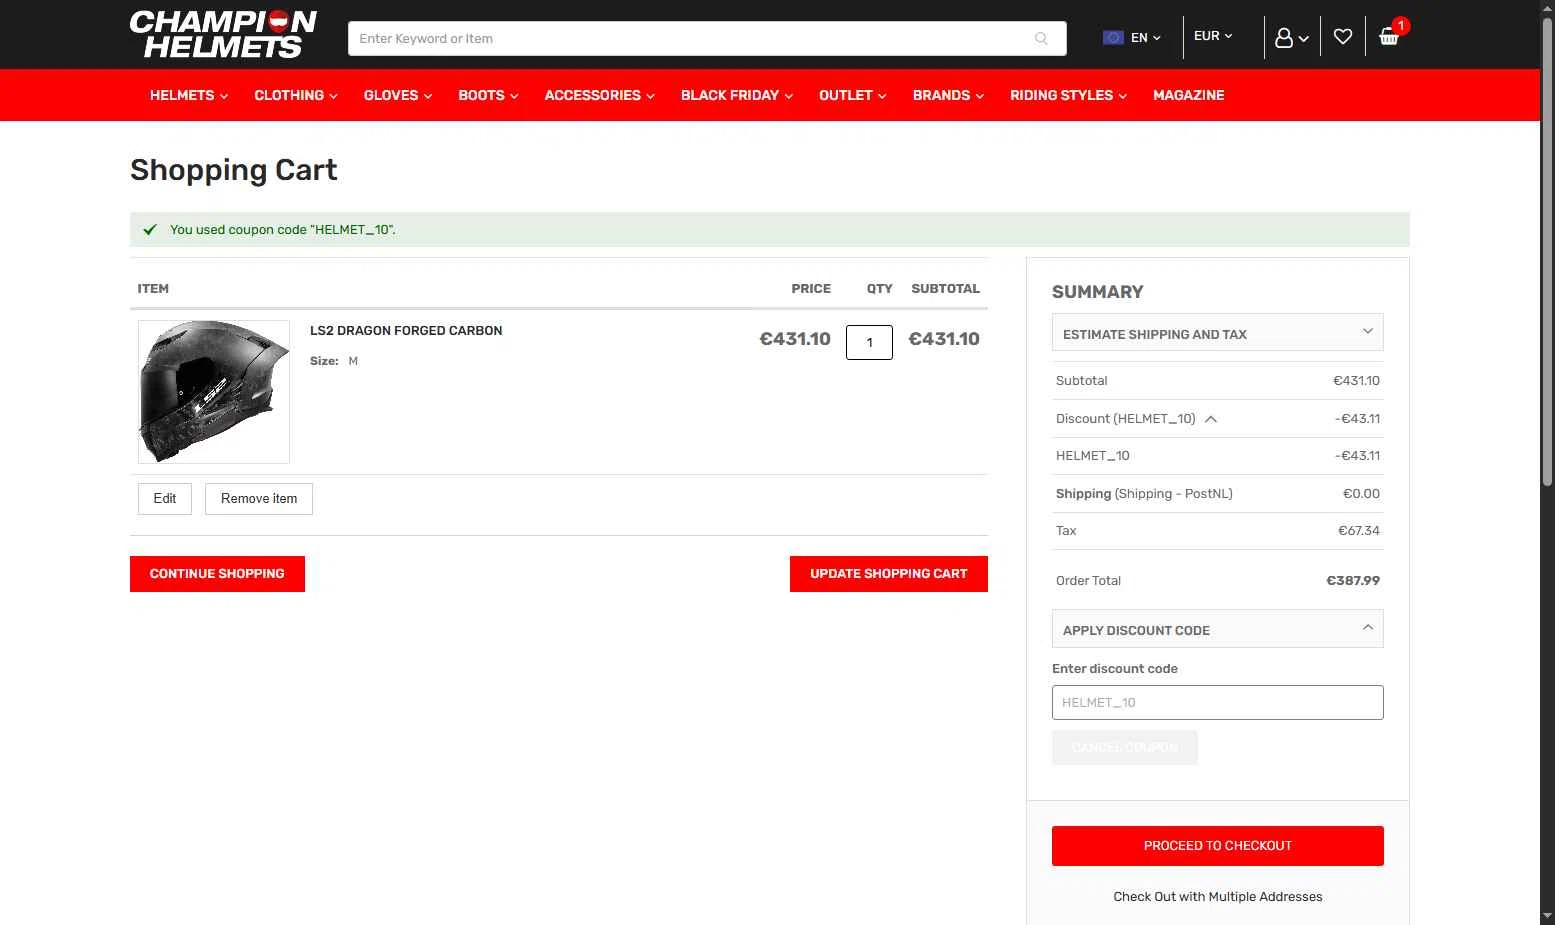Open the EN language dropdown

tap(1146, 38)
